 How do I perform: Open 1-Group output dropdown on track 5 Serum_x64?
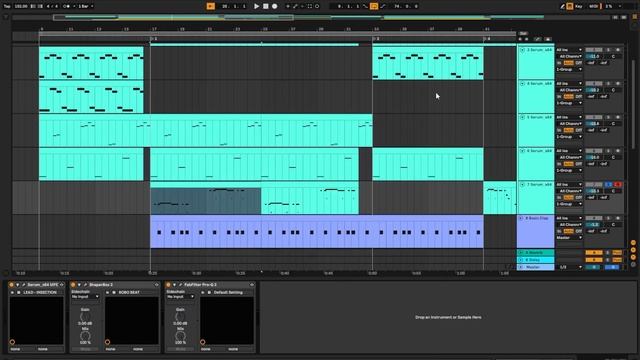click(569, 137)
